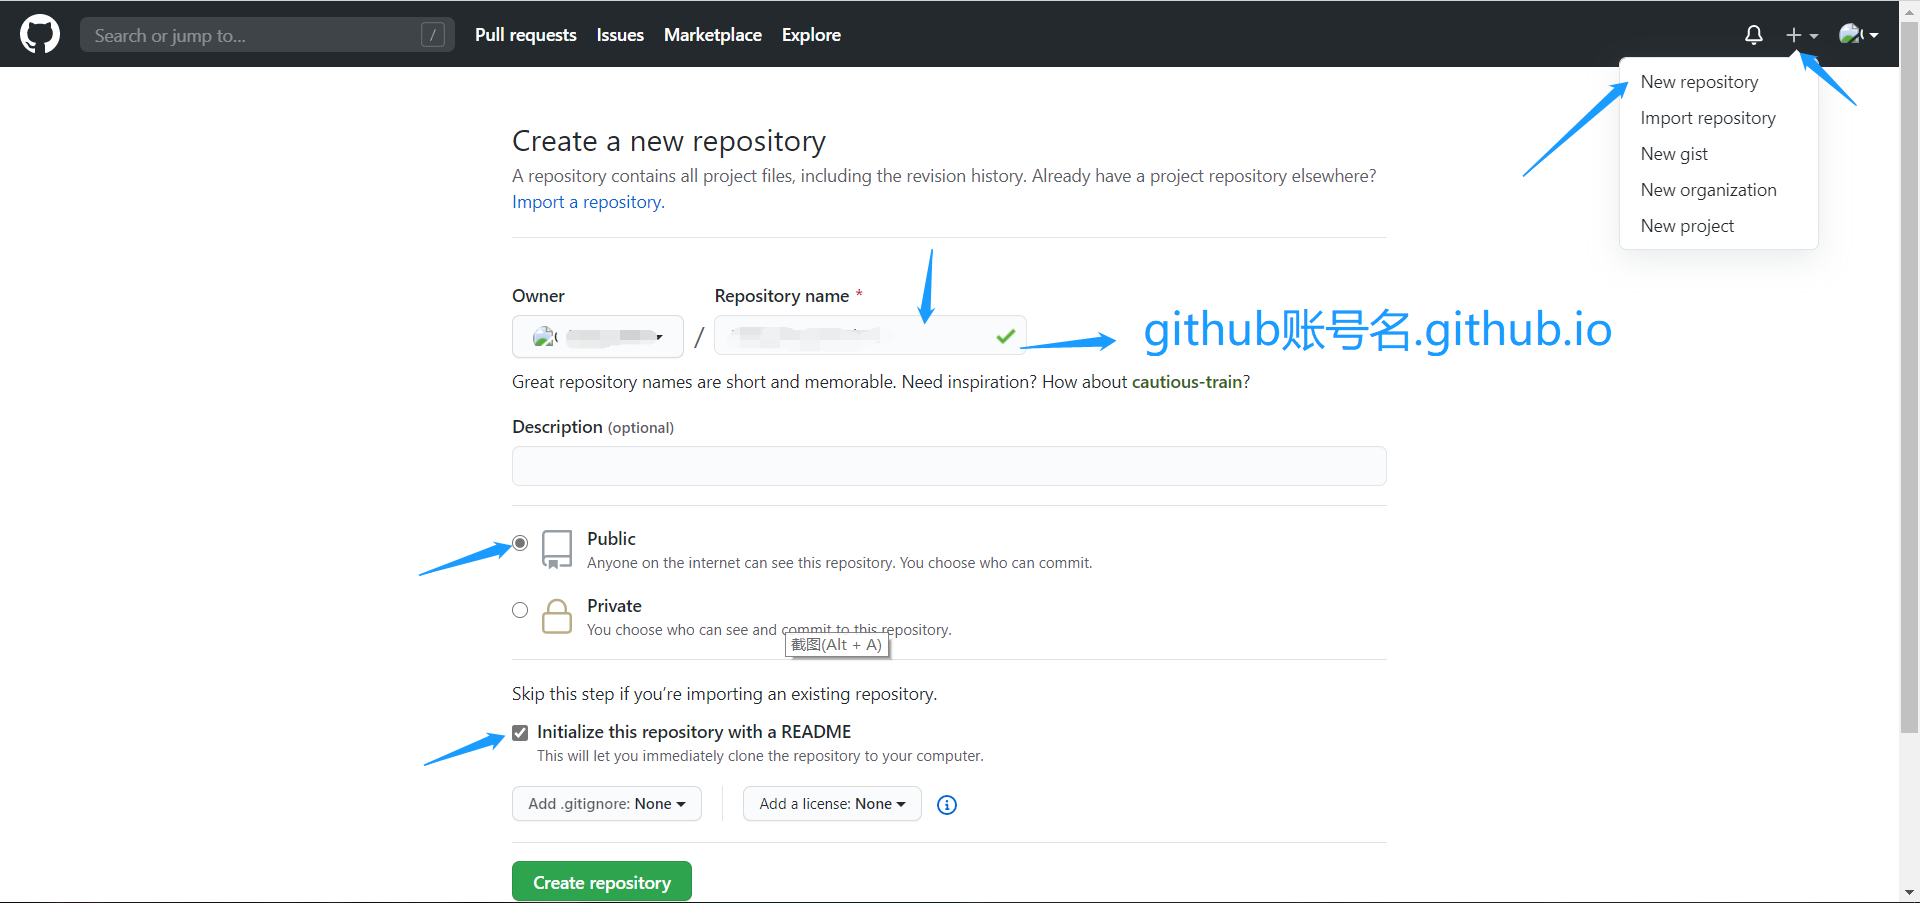Open the Add a license dropdown
The image size is (1920, 903).
click(831, 804)
